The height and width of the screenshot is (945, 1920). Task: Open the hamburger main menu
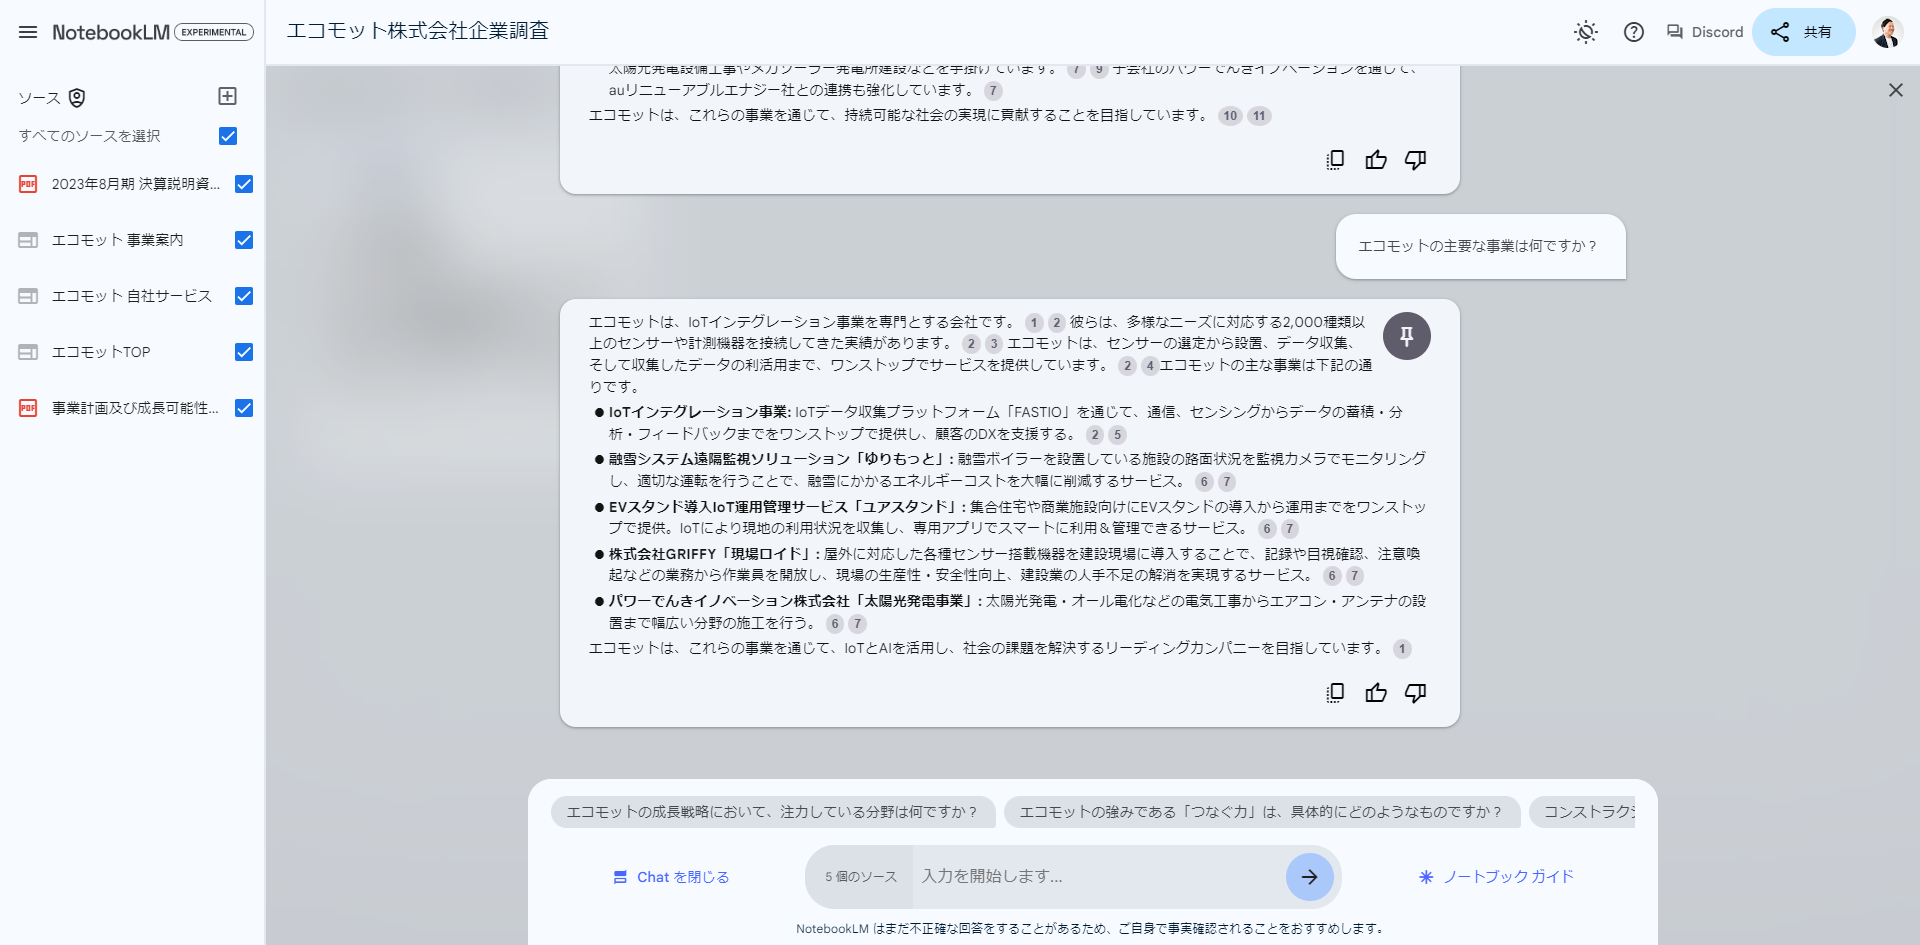28,32
